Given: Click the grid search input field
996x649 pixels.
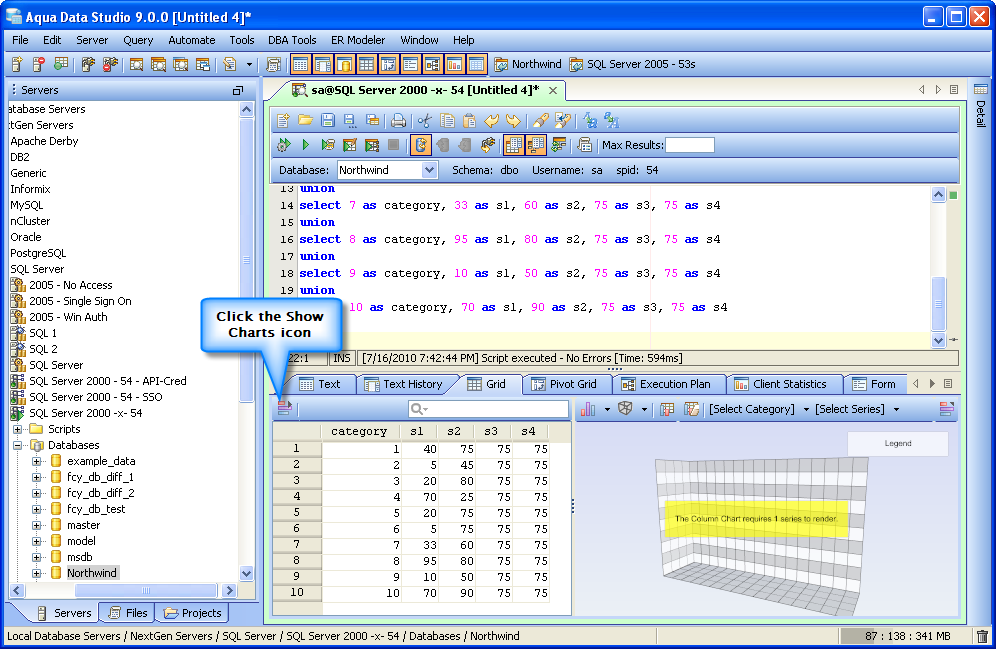Looking at the screenshot, I should (x=488, y=409).
